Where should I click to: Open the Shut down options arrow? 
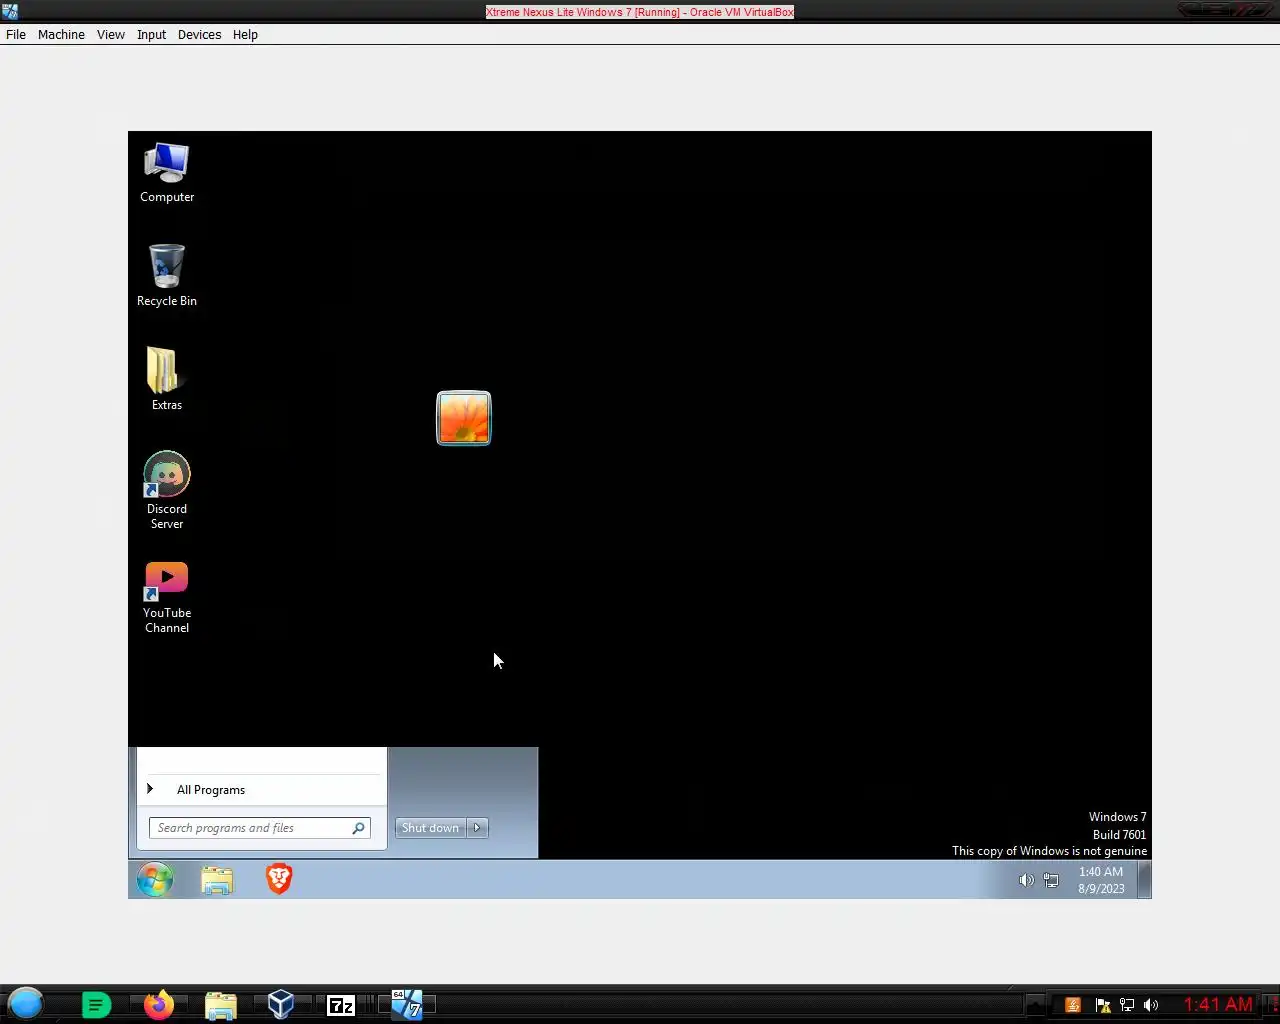pyautogui.click(x=478, y=828)
